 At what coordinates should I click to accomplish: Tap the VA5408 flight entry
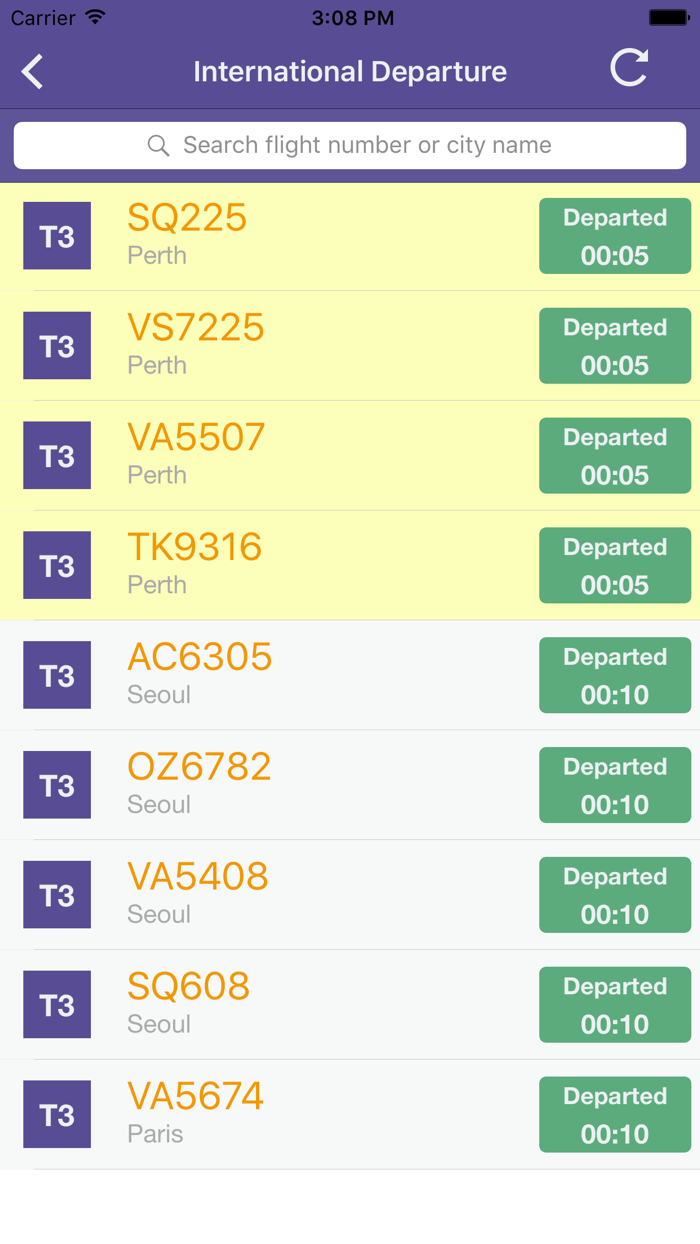(300, 894)
